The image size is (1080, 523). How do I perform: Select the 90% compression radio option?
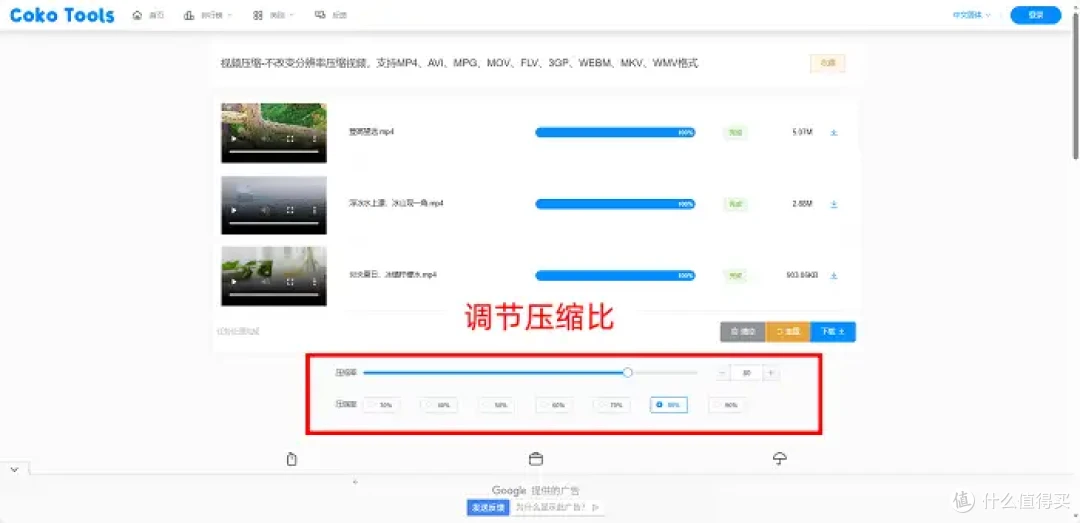click(727, 405)
